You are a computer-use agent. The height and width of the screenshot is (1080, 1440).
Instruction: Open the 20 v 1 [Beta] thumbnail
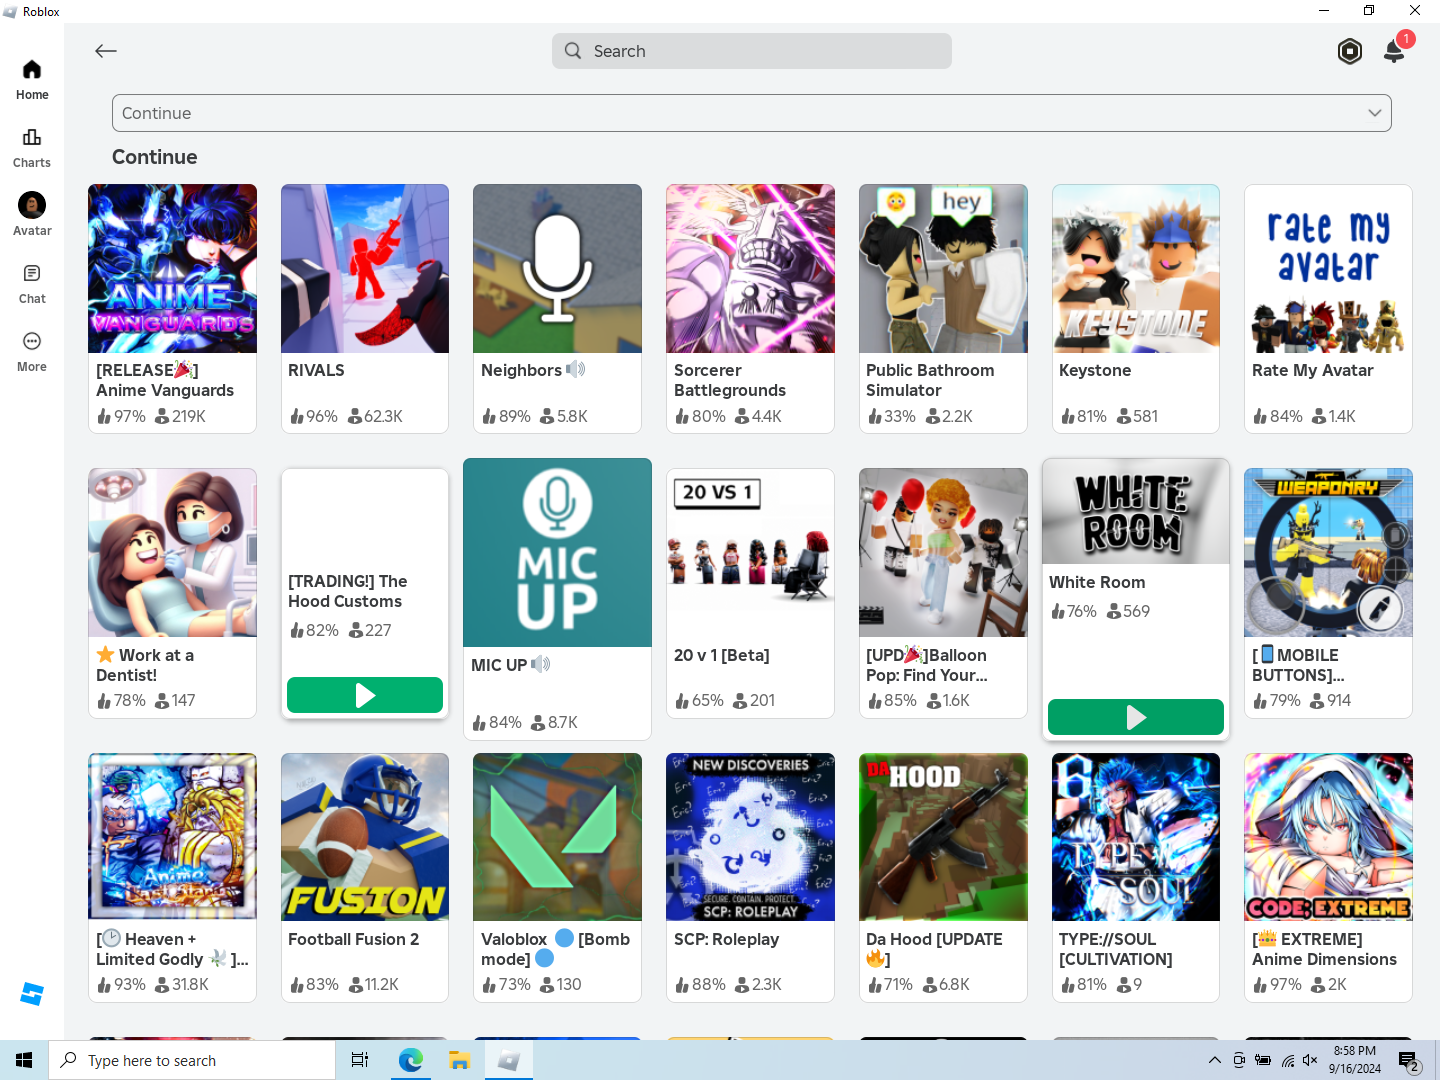750,552
